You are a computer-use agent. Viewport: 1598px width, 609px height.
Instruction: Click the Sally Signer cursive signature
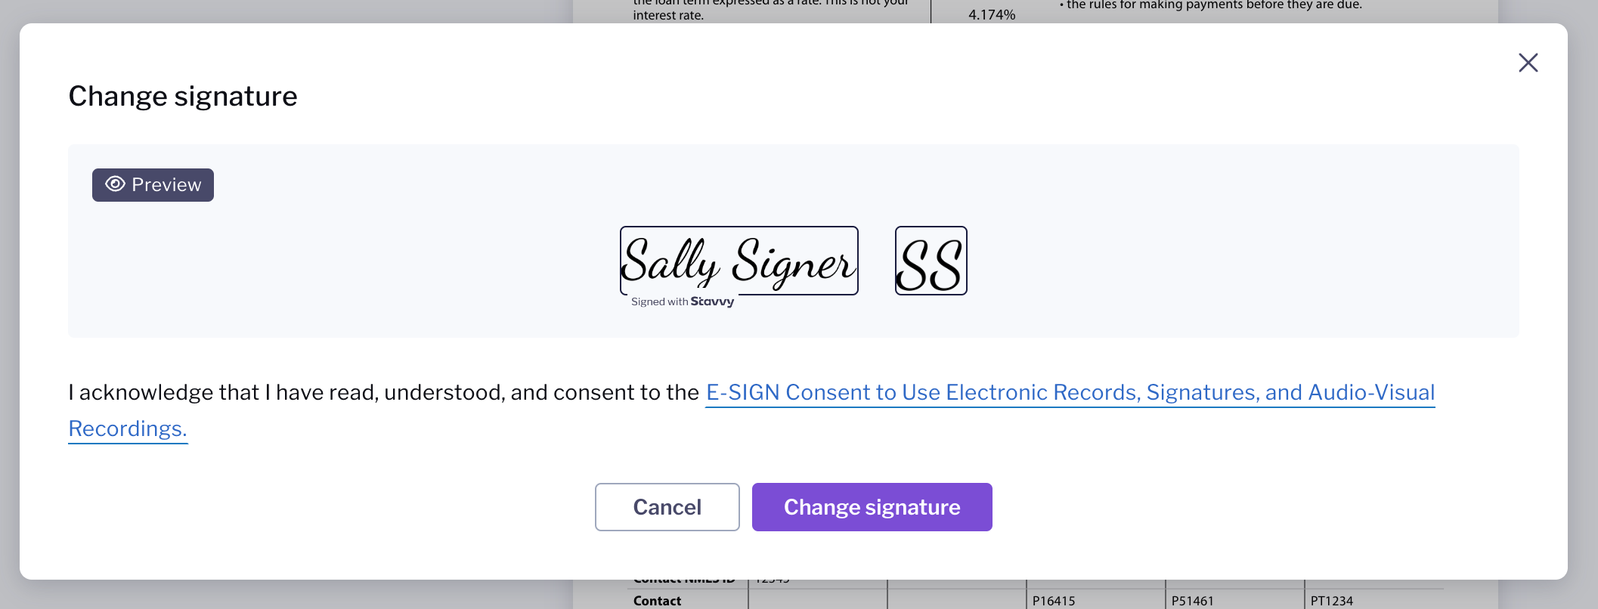click(739, 261)
